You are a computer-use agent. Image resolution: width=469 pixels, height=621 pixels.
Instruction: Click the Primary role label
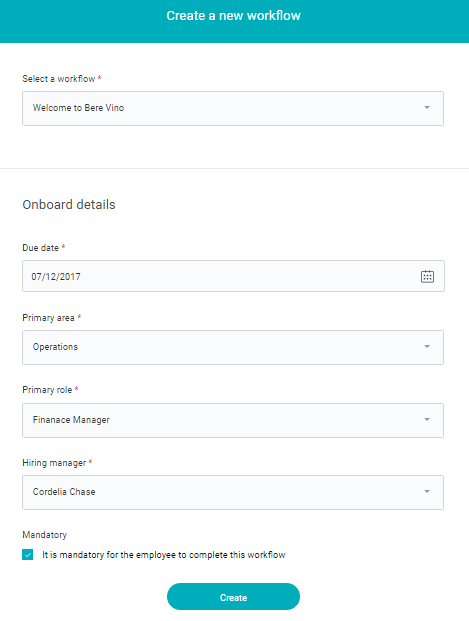pos(47,390)
